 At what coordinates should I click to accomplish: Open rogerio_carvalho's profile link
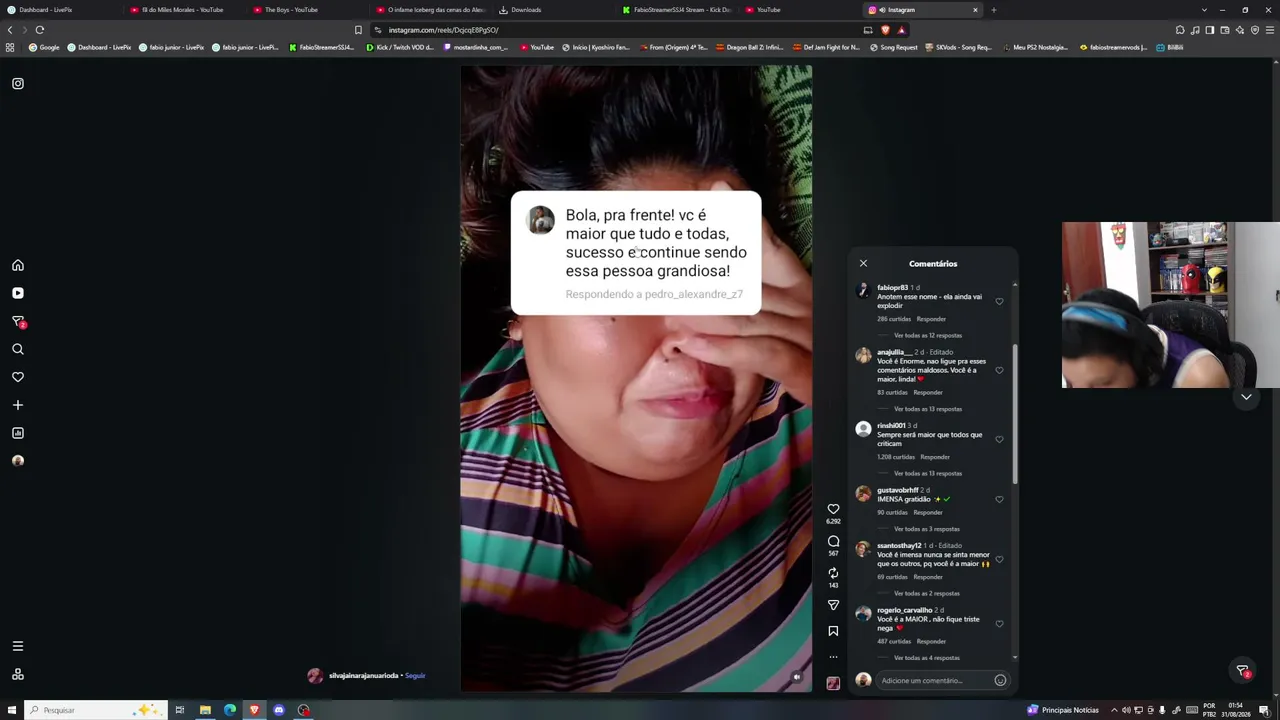[x=904, y=610]
